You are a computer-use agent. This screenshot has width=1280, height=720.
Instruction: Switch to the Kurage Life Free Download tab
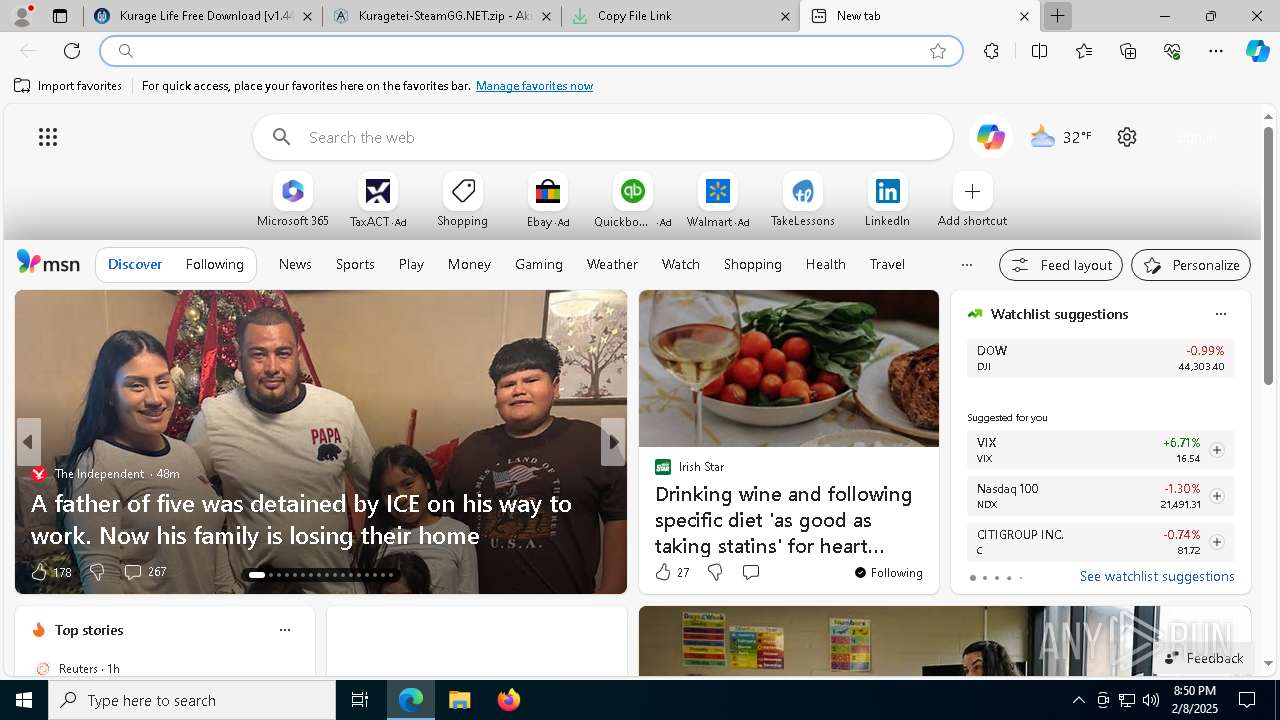tap(203, 16)
